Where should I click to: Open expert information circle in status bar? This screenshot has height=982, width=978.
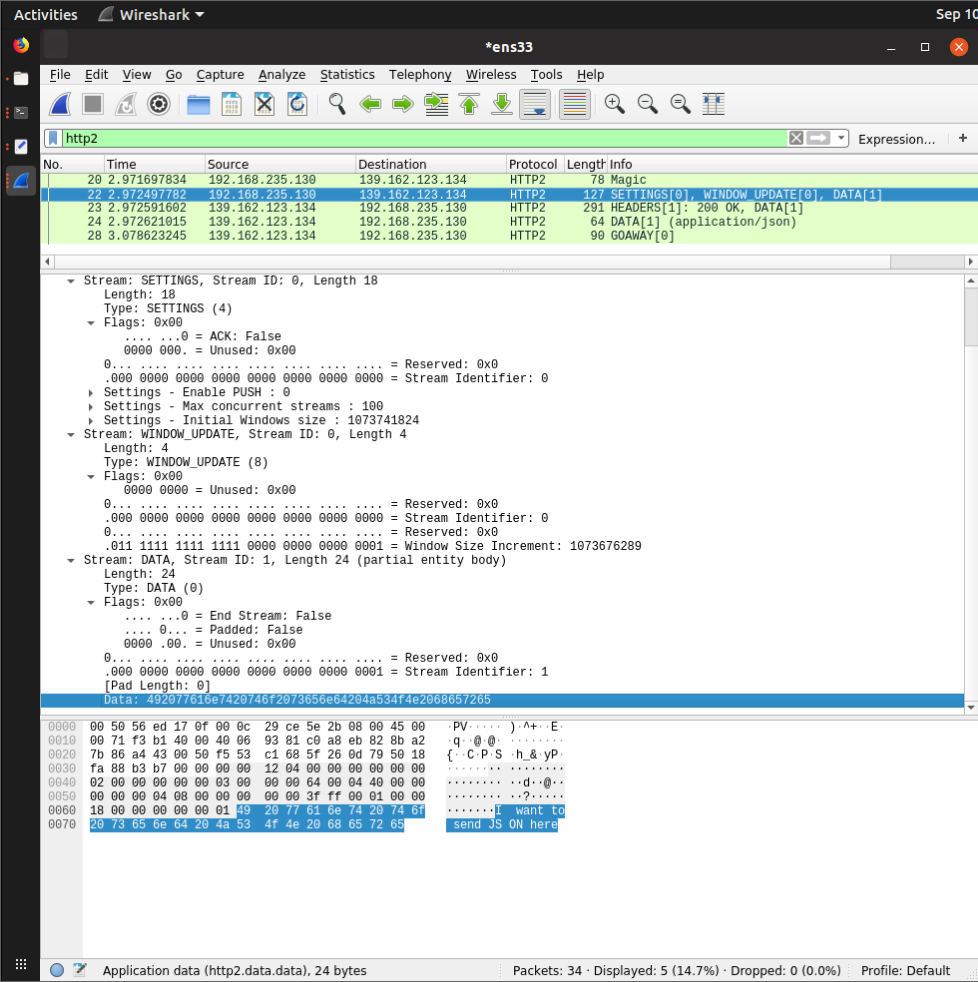pyautogui.click(x=57, y=970)
